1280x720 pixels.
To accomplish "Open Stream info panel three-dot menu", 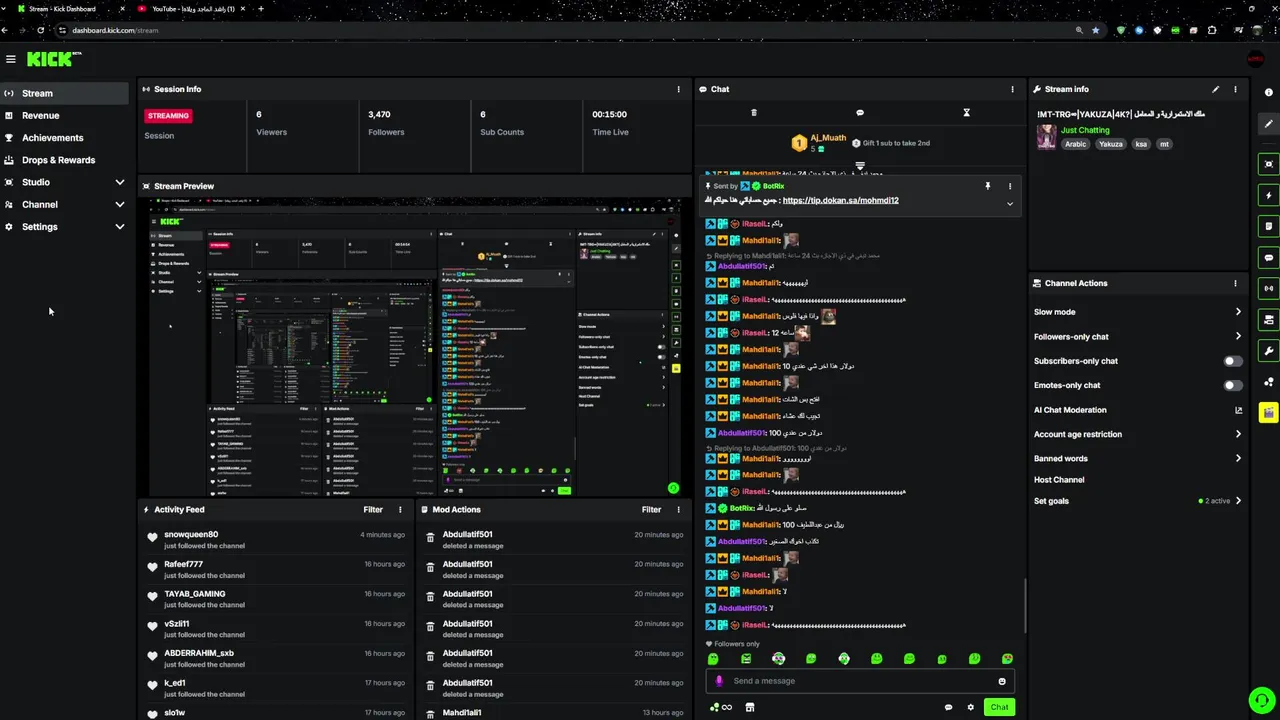I will pyautogui.click(x=1235, y=89).
